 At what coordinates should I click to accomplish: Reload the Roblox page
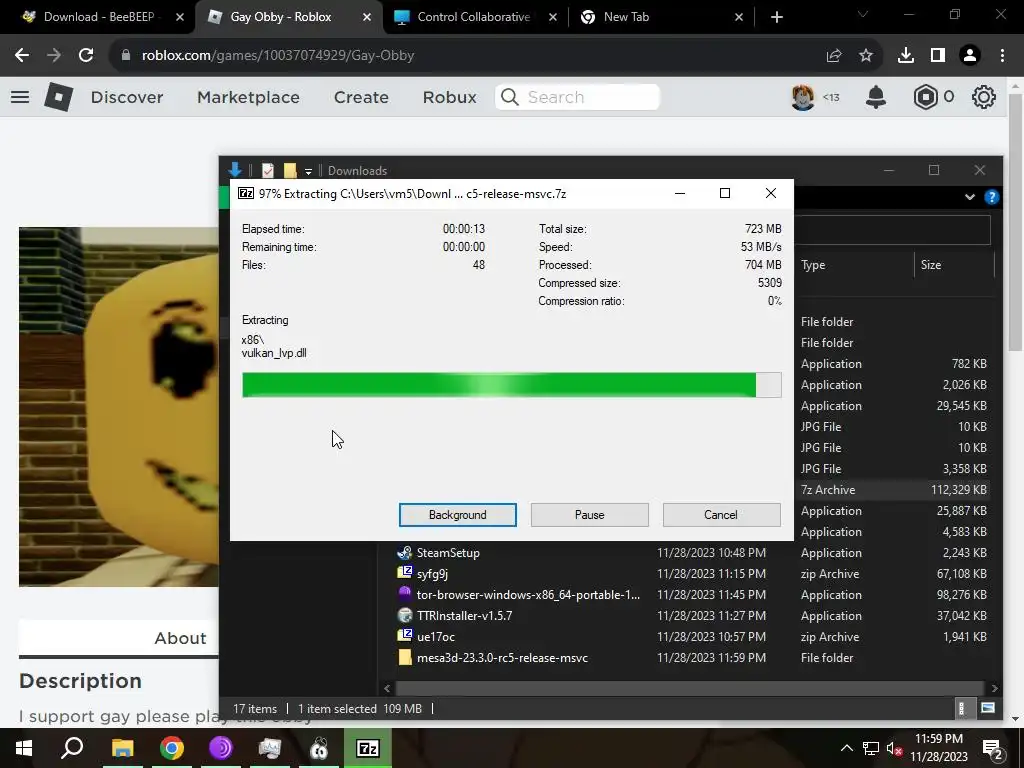[86, 56]
